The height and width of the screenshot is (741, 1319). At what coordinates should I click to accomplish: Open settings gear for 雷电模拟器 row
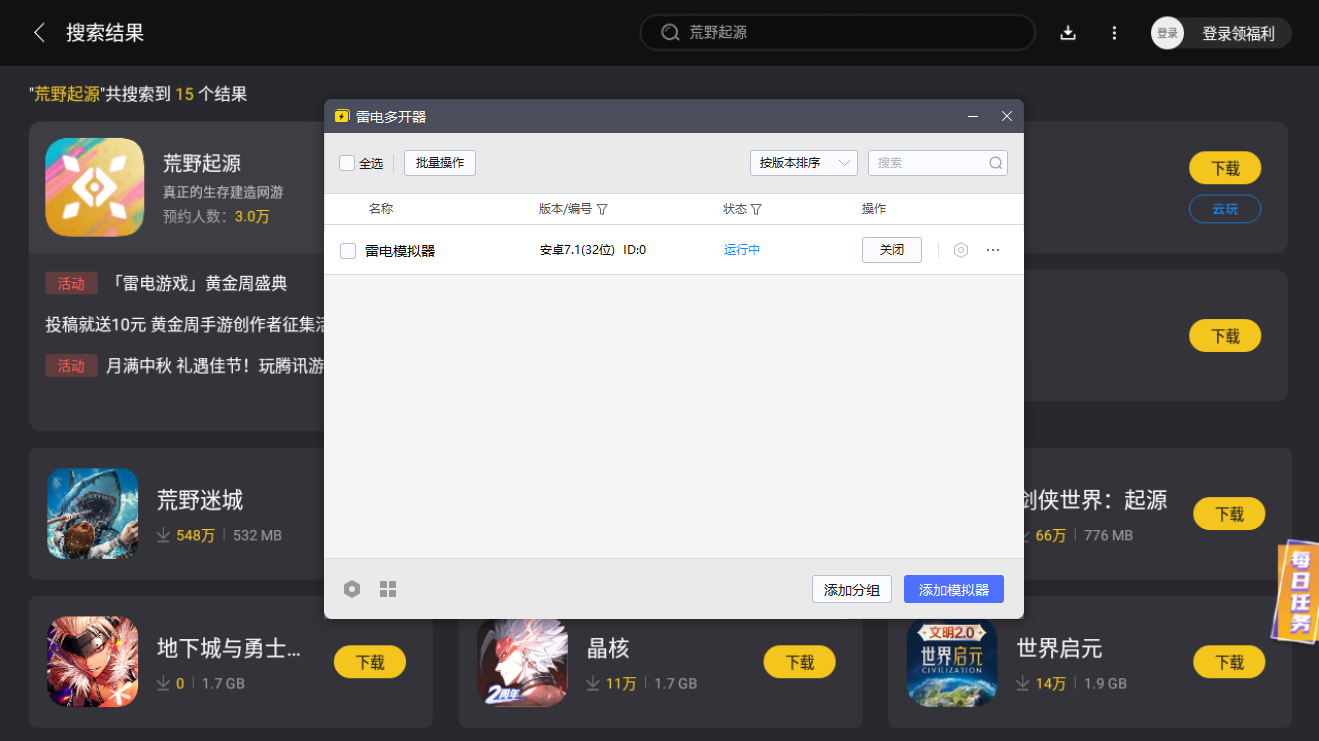pos(961,250)
